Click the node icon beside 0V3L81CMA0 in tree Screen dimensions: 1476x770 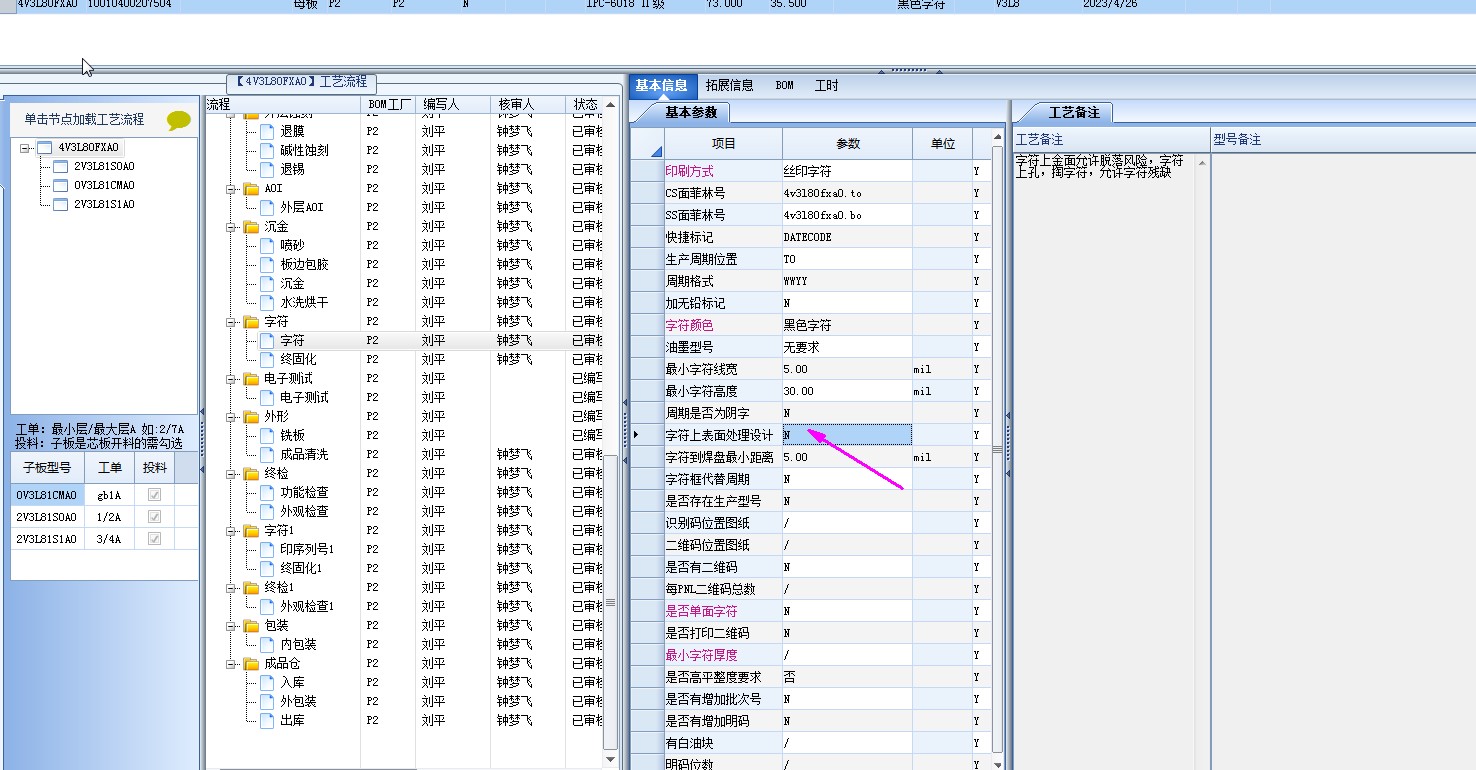(60, 186)
